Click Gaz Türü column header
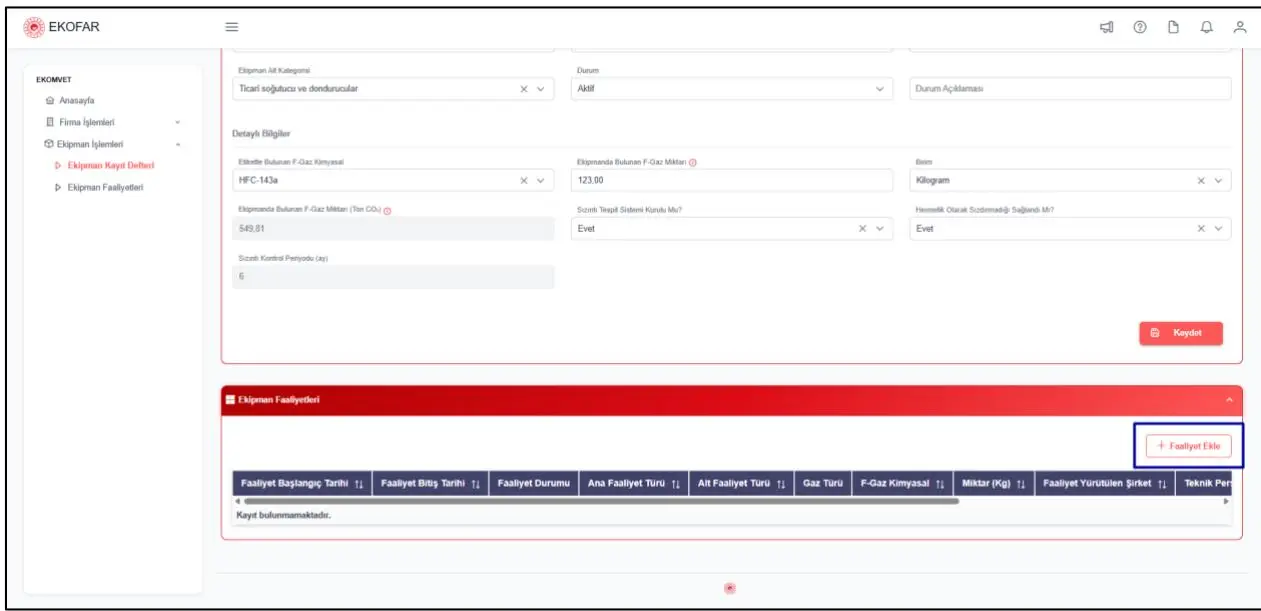Image resolution: width=1261 pixels, height=611 pixels. point(823,484)
